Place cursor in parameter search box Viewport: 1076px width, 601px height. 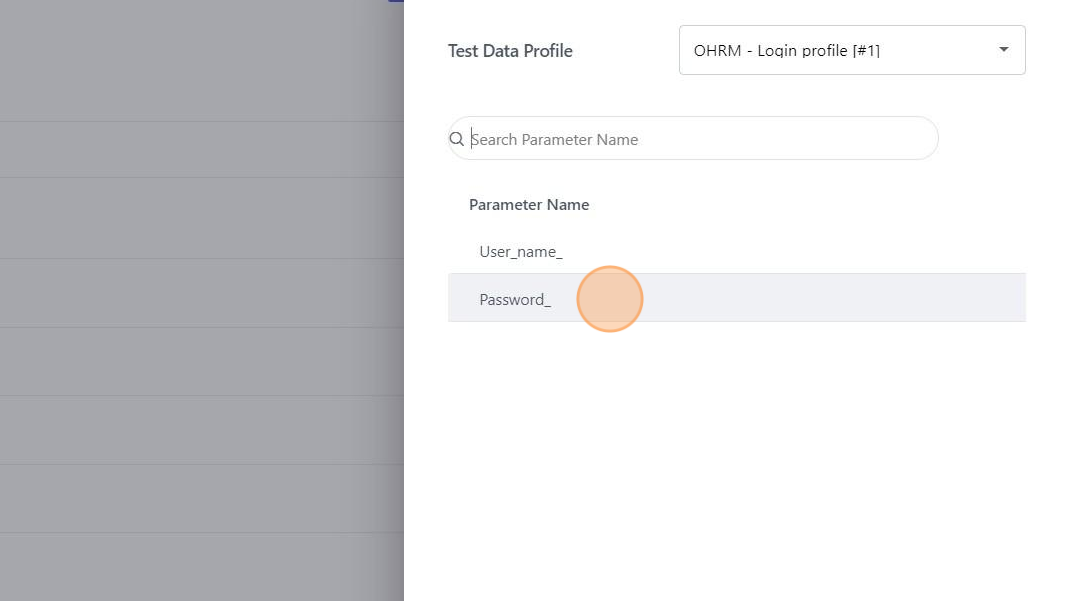tap(700, 139)
